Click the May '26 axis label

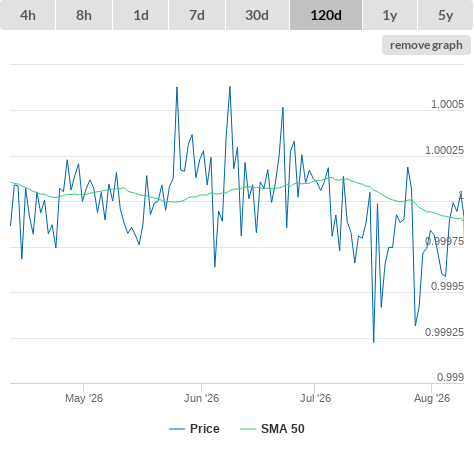coord(84,398)
